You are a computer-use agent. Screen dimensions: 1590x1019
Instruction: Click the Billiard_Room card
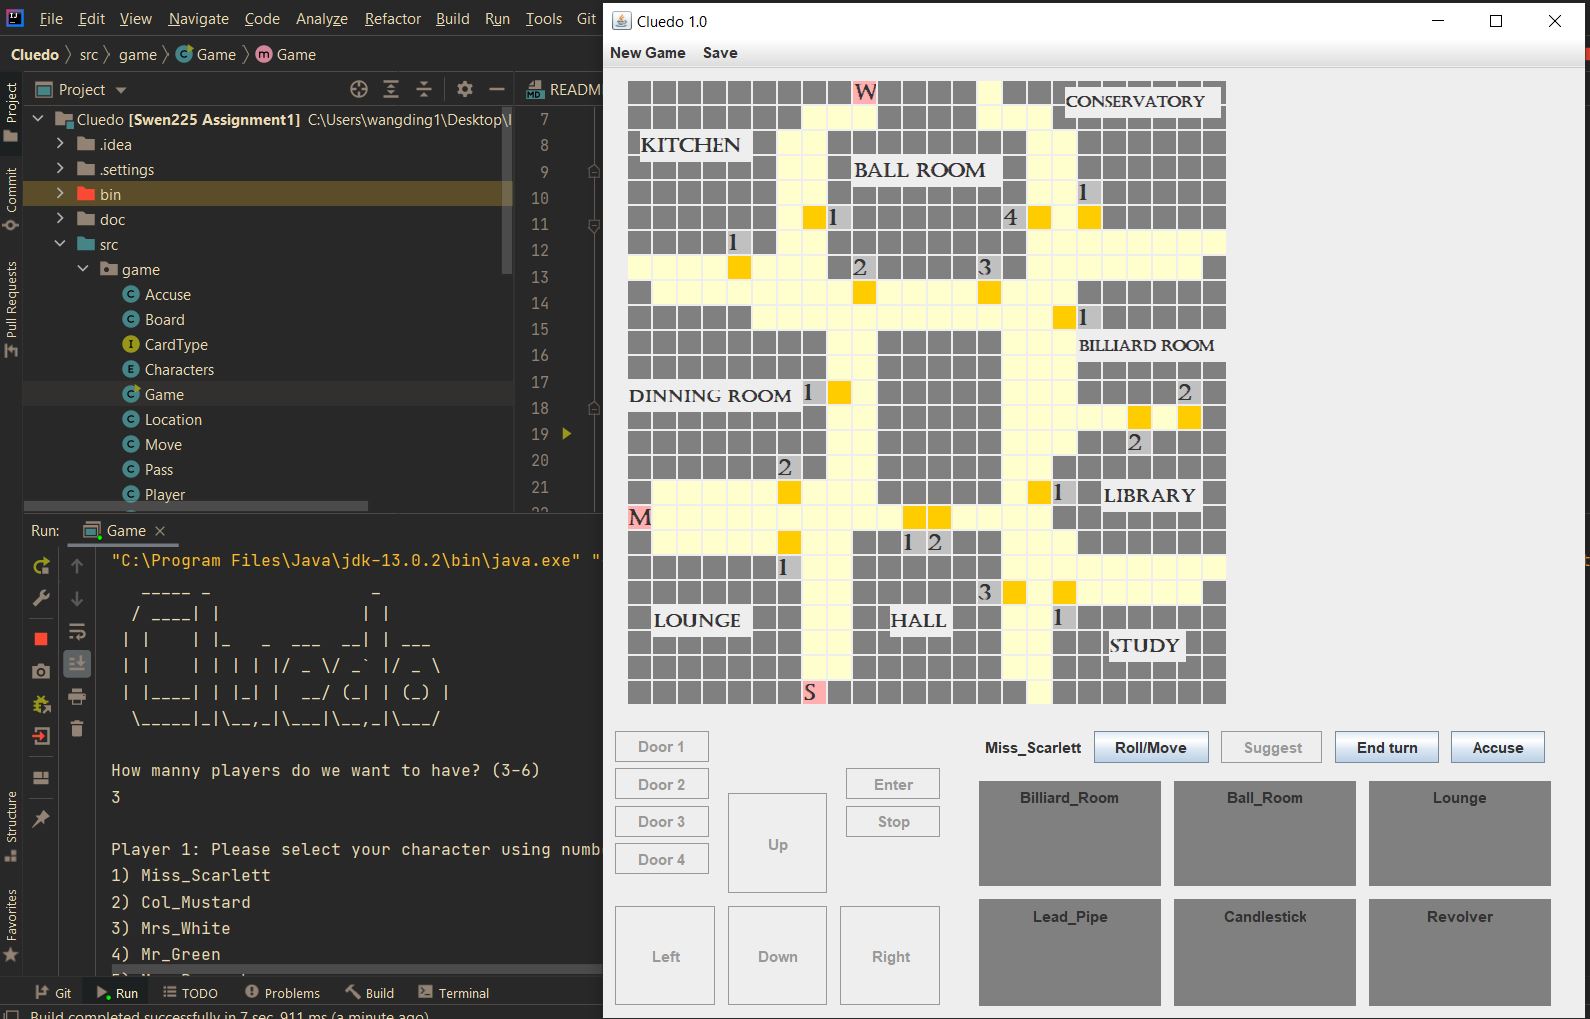coord(1069,833)
